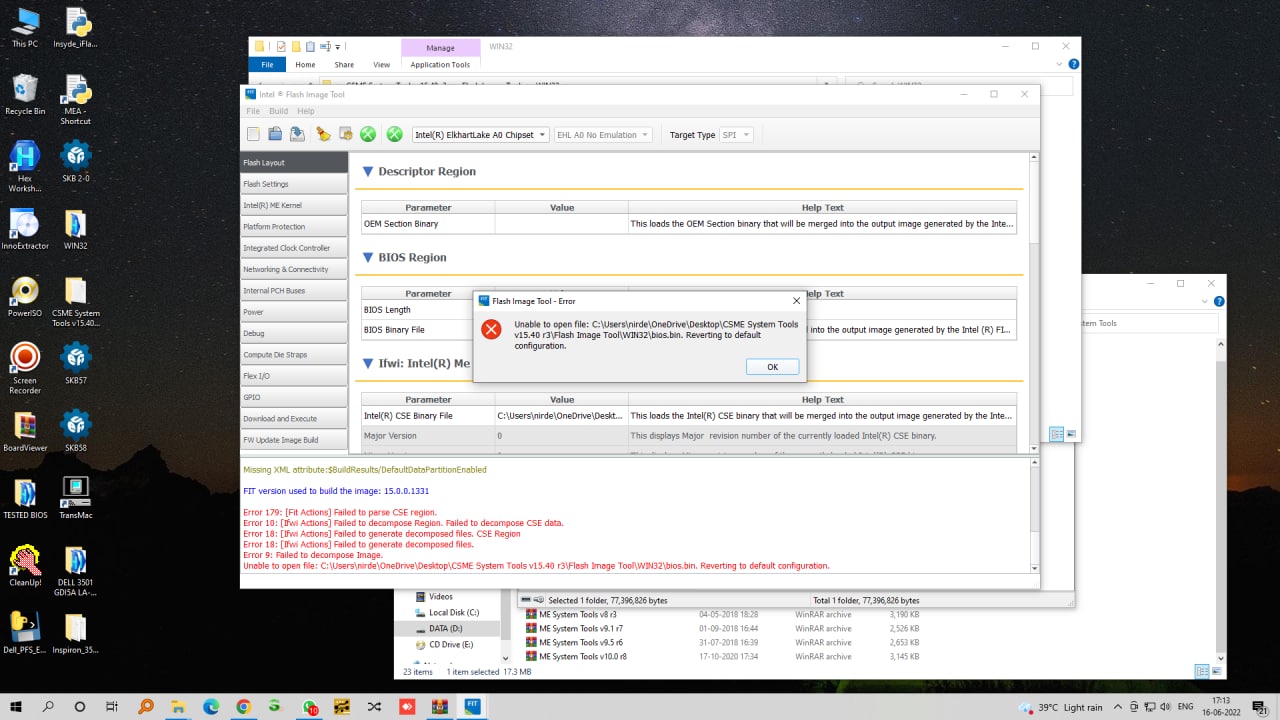Viewport: 1280px width, 720px height.
Task: Open the Target Type SPI dropdown
Action: (x=736, y=135)
